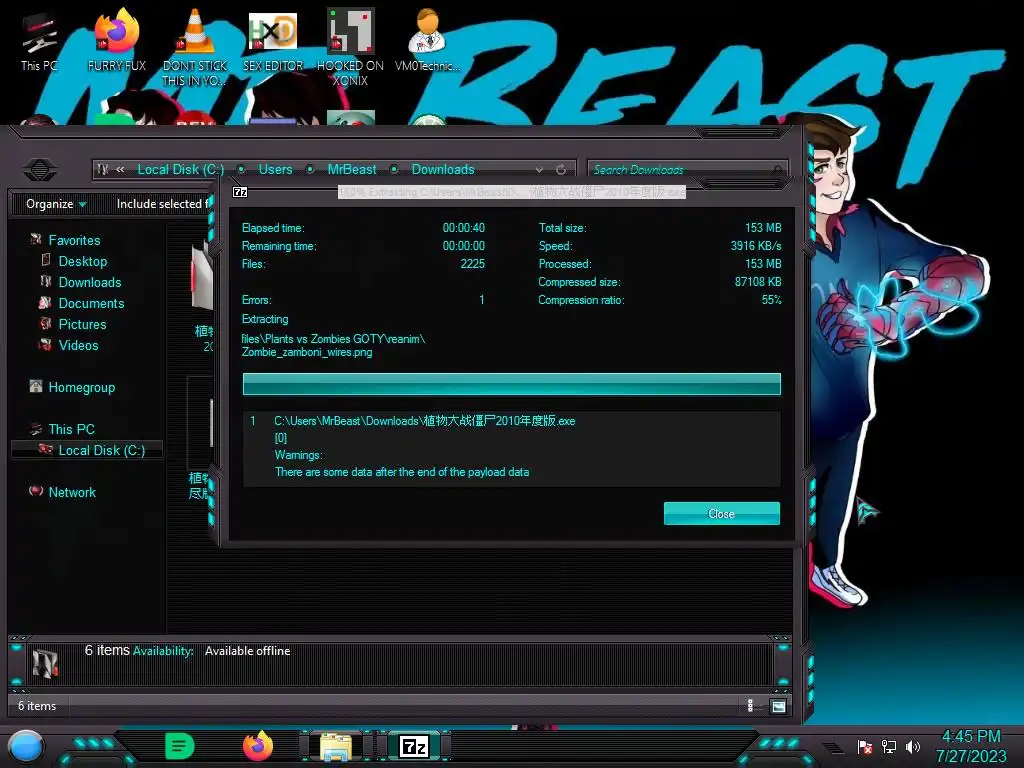This screenshot has width=1024, height=768.
Task: Open the This PC desktop icon
Action: [x=39, y=42]
